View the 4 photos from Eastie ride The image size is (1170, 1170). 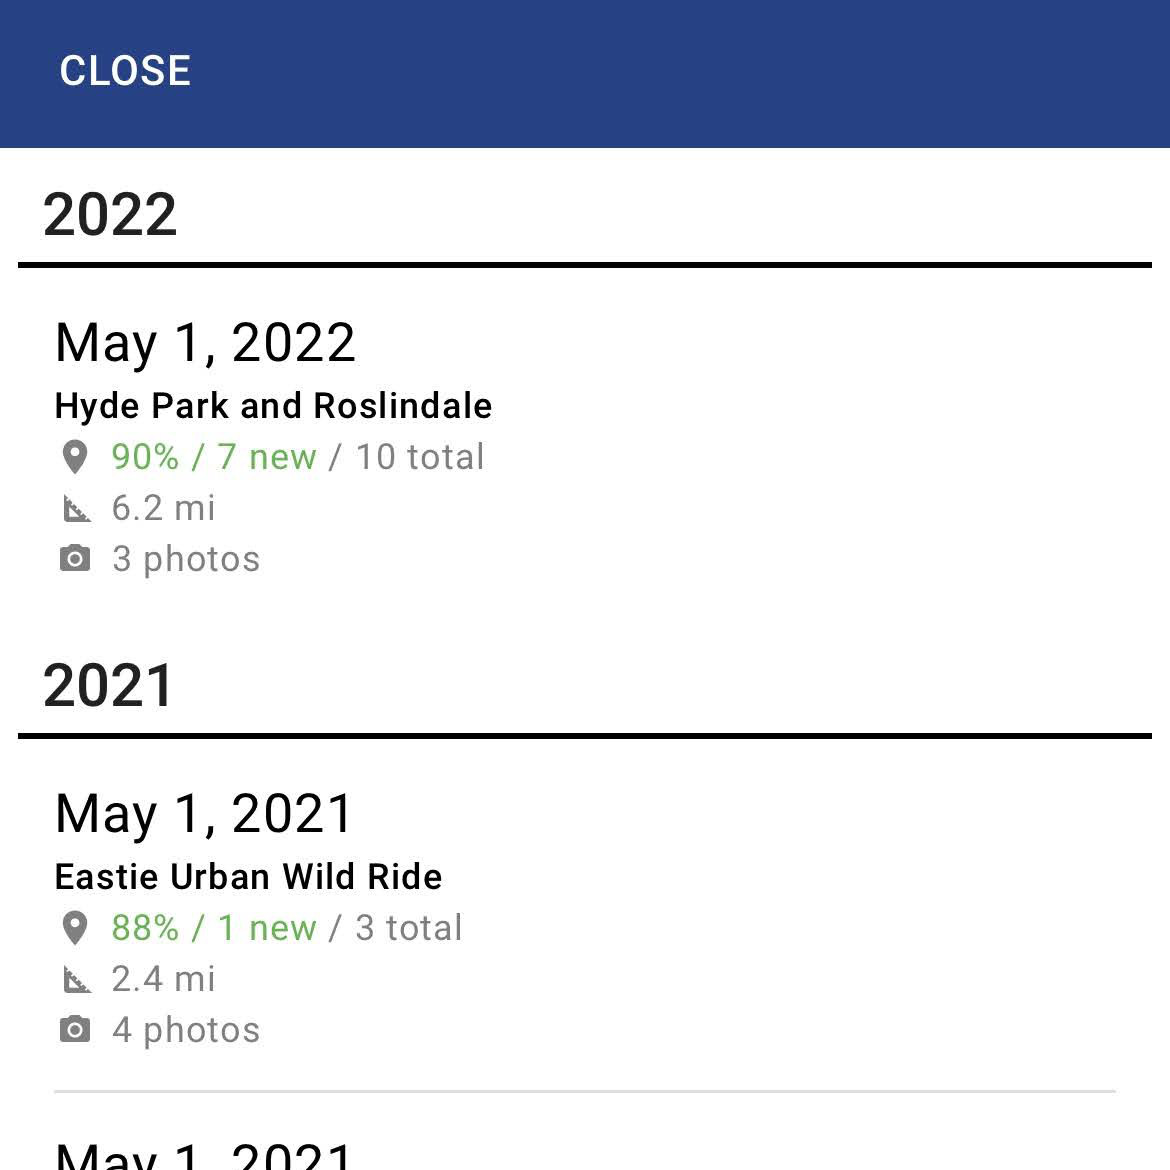point(186,1030)
